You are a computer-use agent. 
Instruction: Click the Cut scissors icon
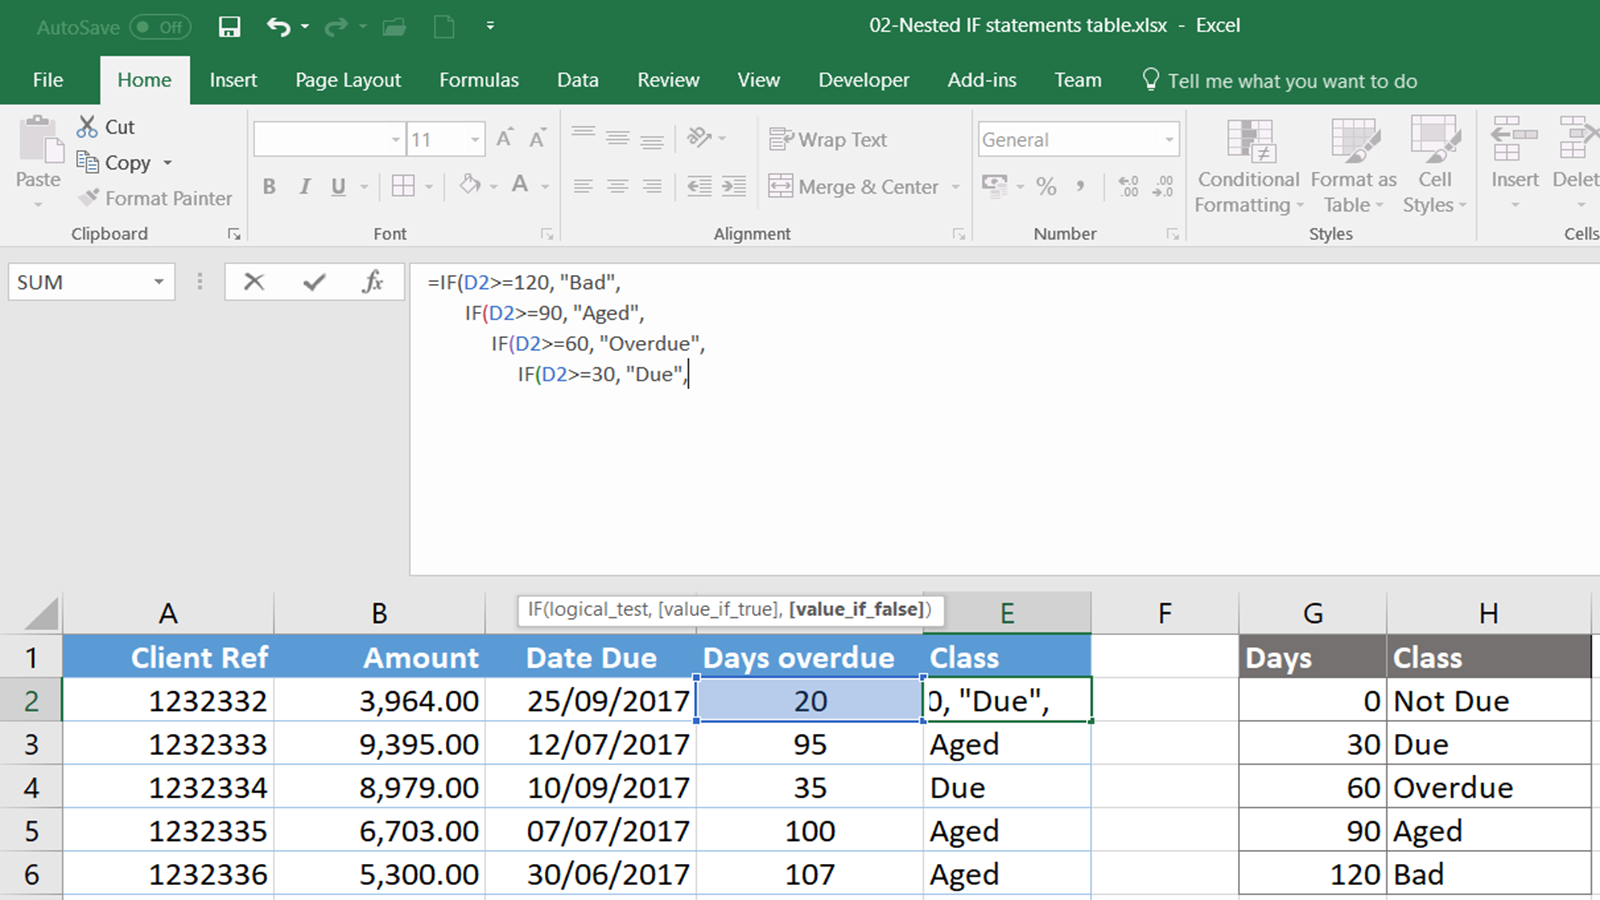88,127
